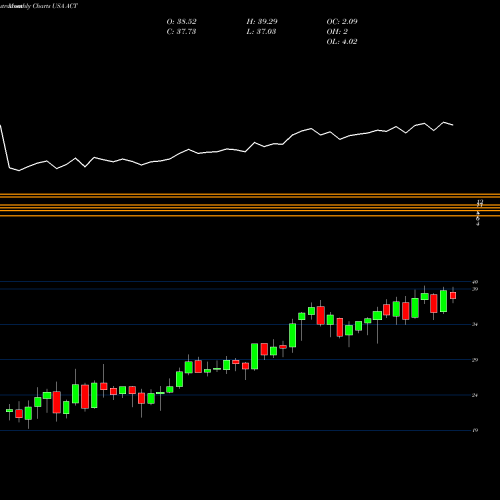Click the 24 price axis label
Viewport: 500px width, 500px height.
point(475,395)
